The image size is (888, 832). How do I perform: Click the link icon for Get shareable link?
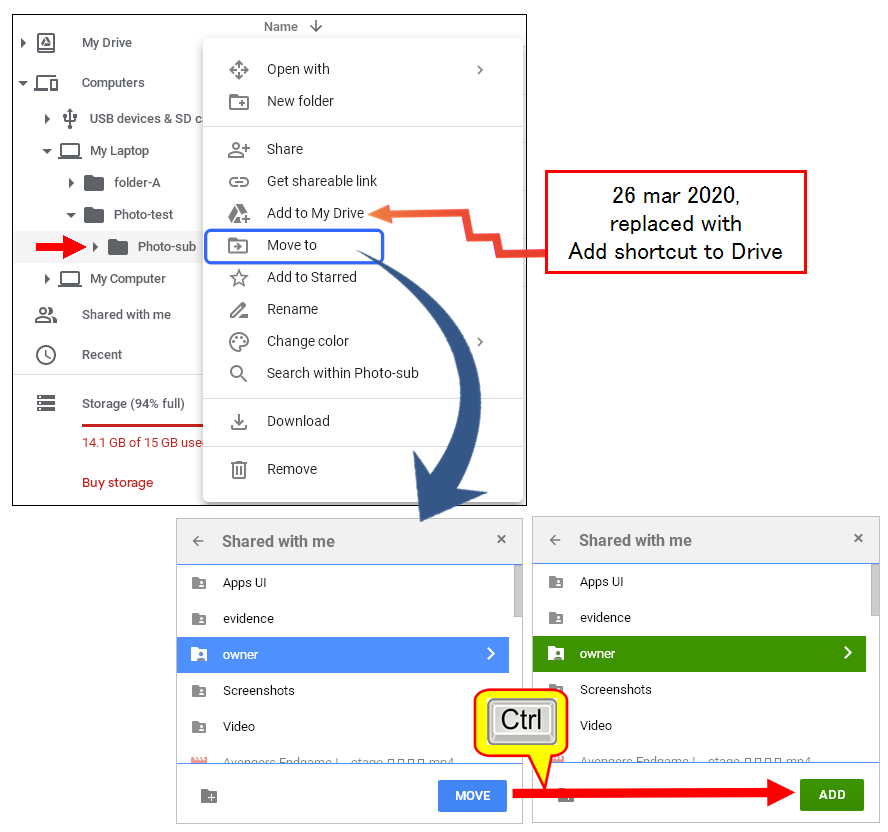(x=238, y=182)
